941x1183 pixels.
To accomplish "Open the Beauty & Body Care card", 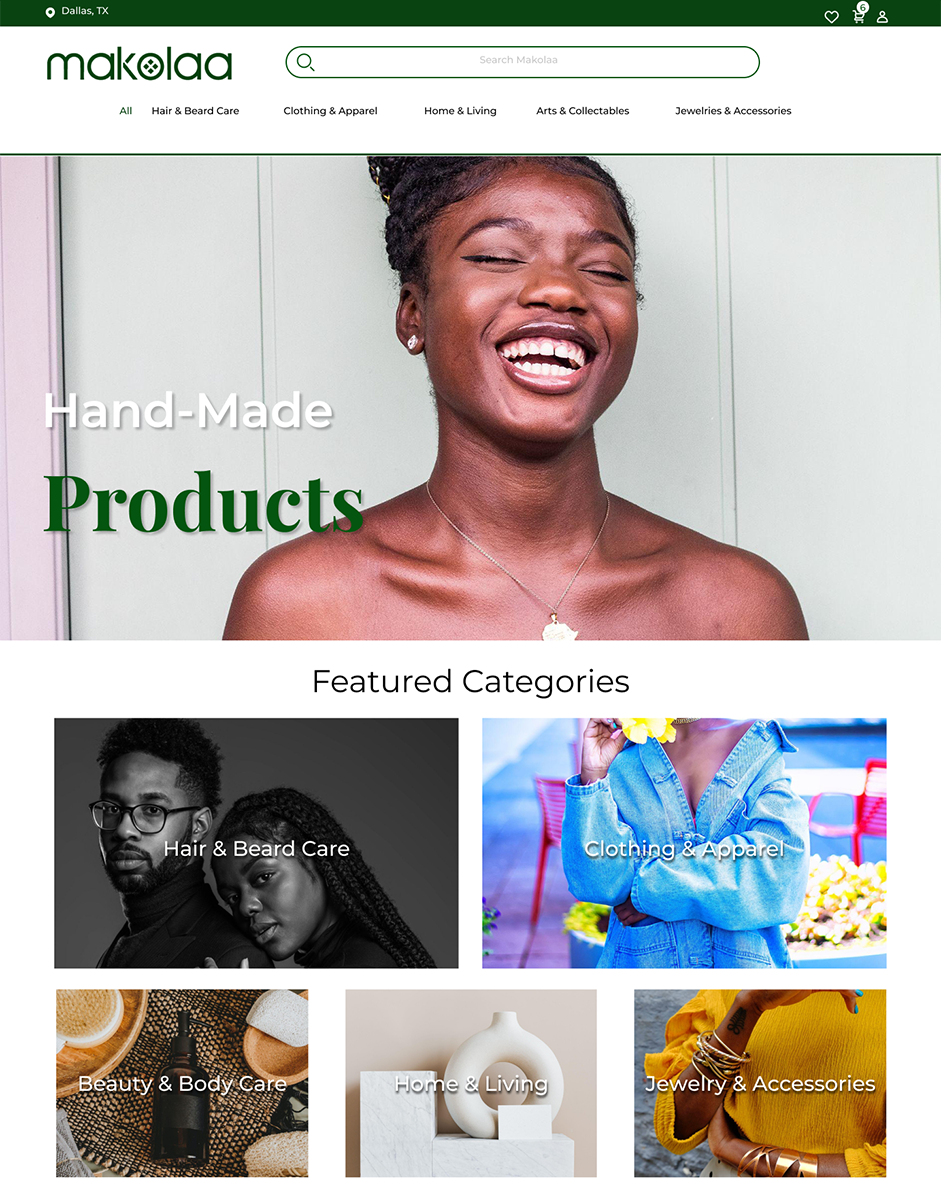I will pos(182,1083).
